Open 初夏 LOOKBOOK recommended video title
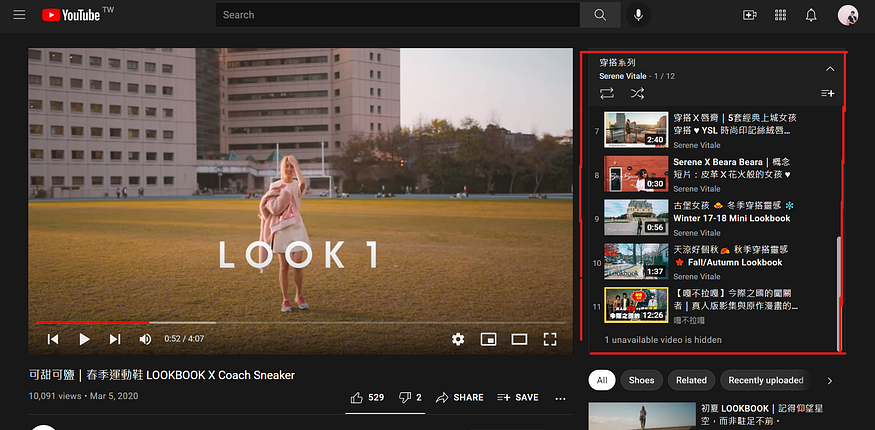Image resolution: width=875 pixels, height=430 pixels. pyautogui.click(x=762, y=414)
